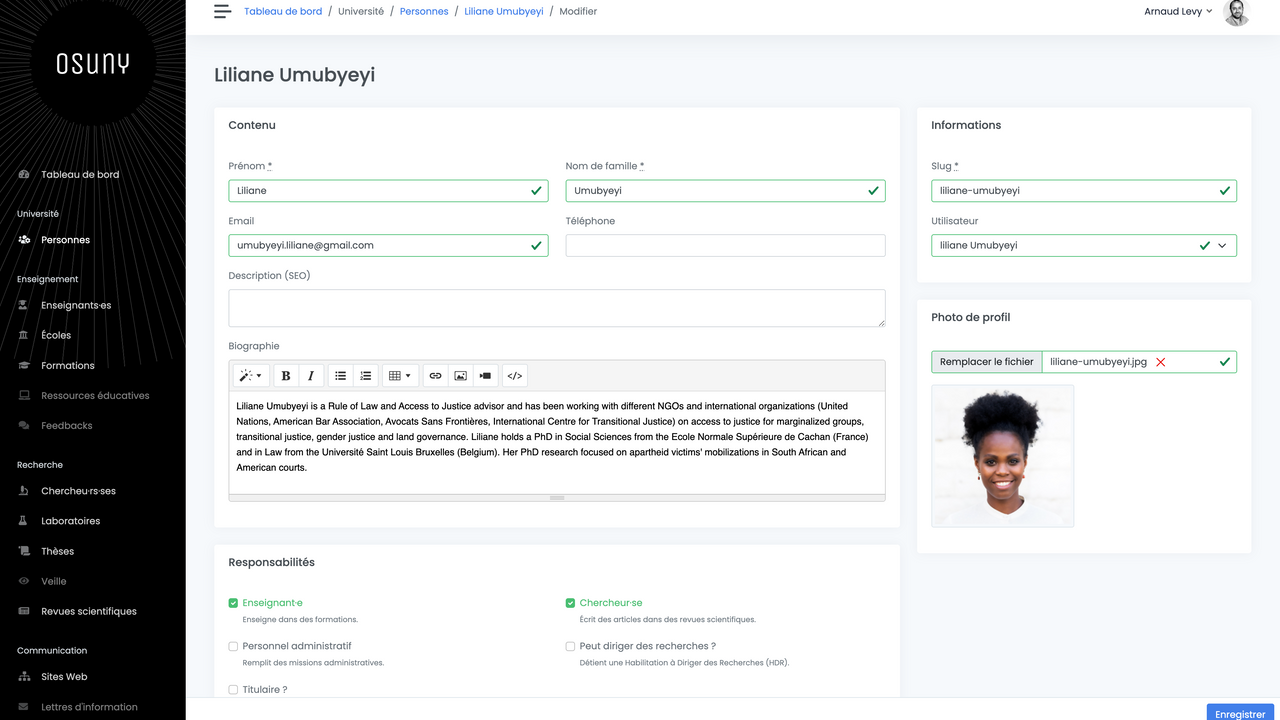Insert a bulleted list in biography

point(341,376)
